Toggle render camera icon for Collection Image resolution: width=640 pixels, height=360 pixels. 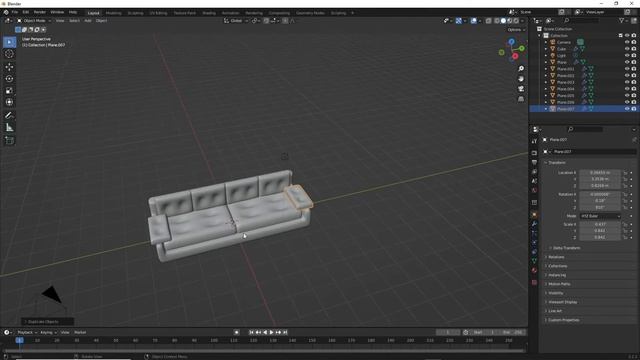click(634, 36)
